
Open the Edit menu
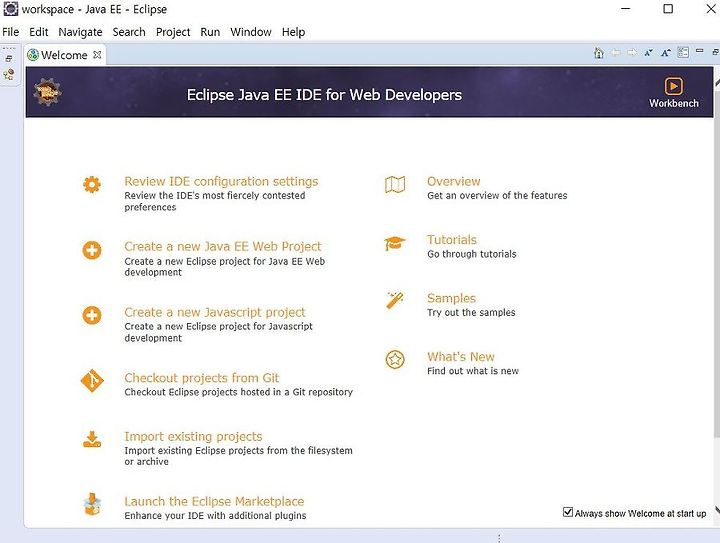pos(39,32)
